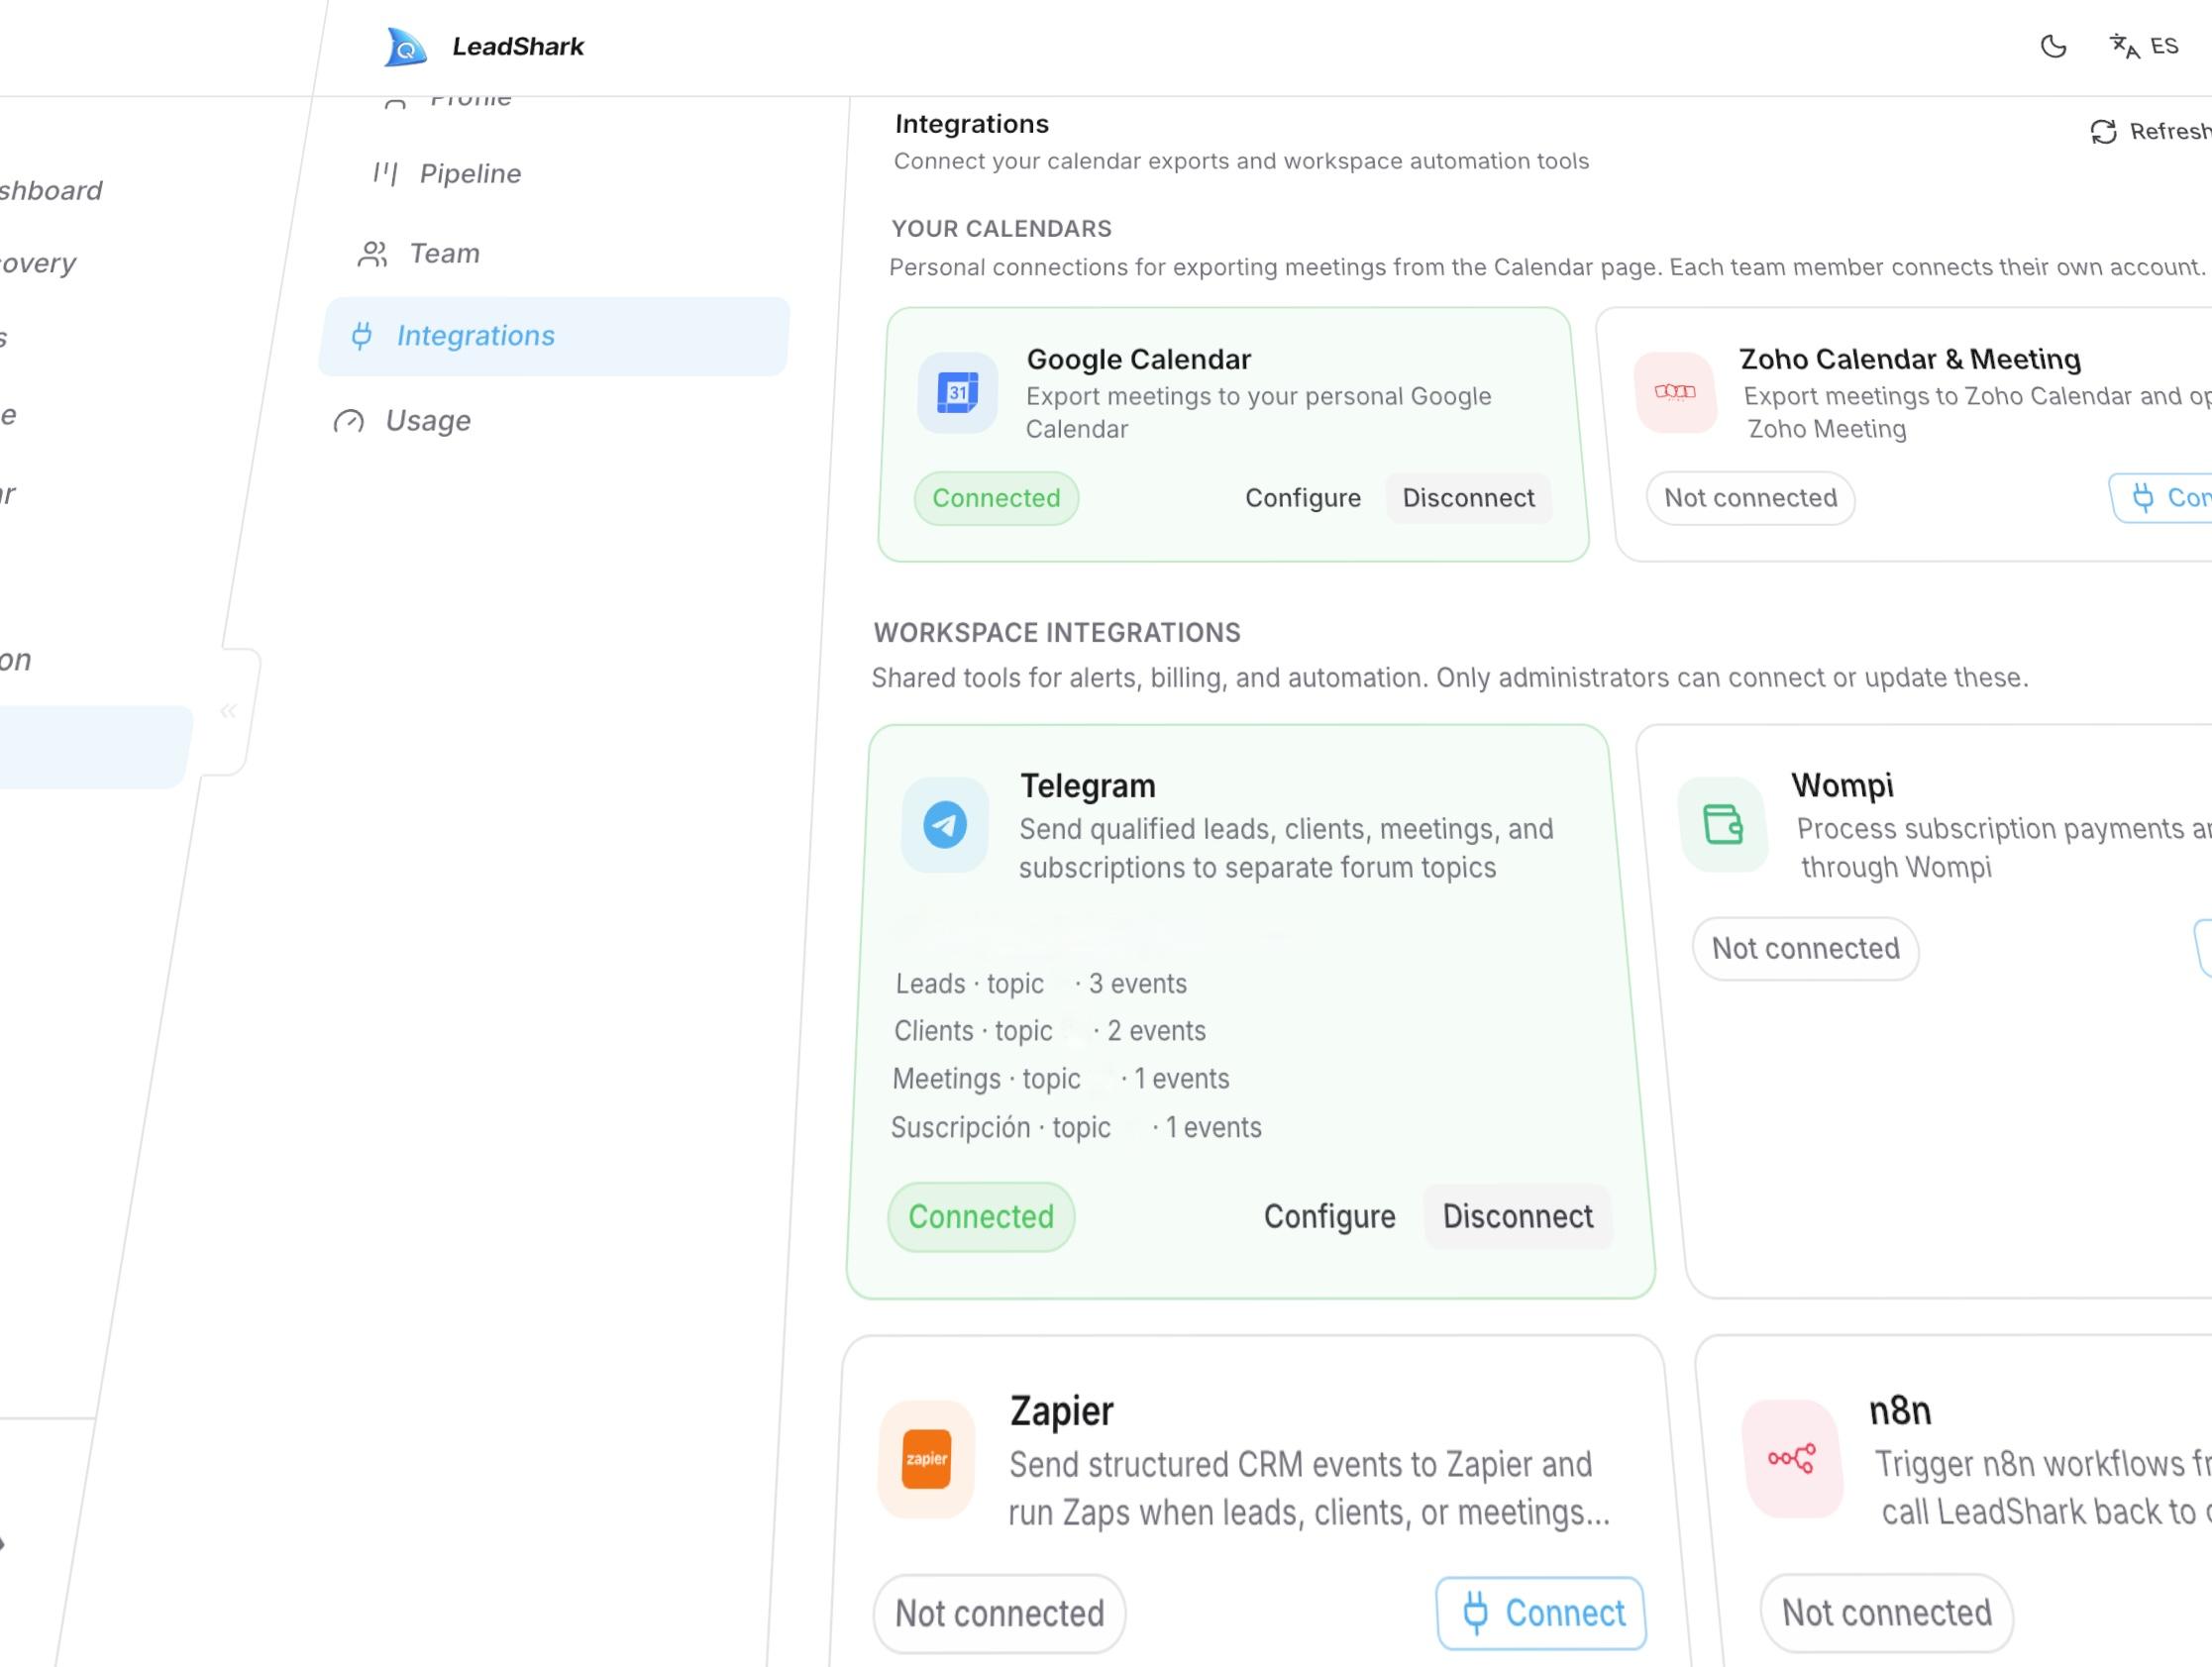Switch language using the ES translate button
Image resolution: width=2212 pixels, height=1667 pixels.
pyautogui.click(x=2144, y=46)
